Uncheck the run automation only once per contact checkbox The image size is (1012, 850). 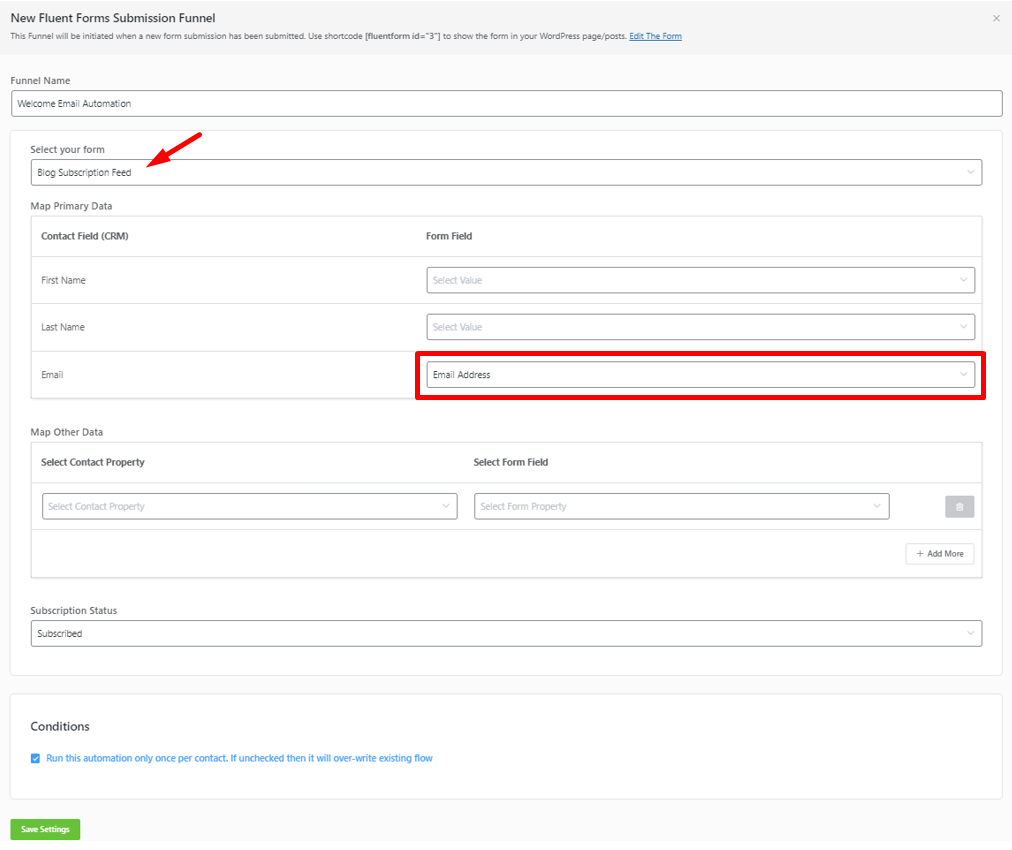point(35,758)
